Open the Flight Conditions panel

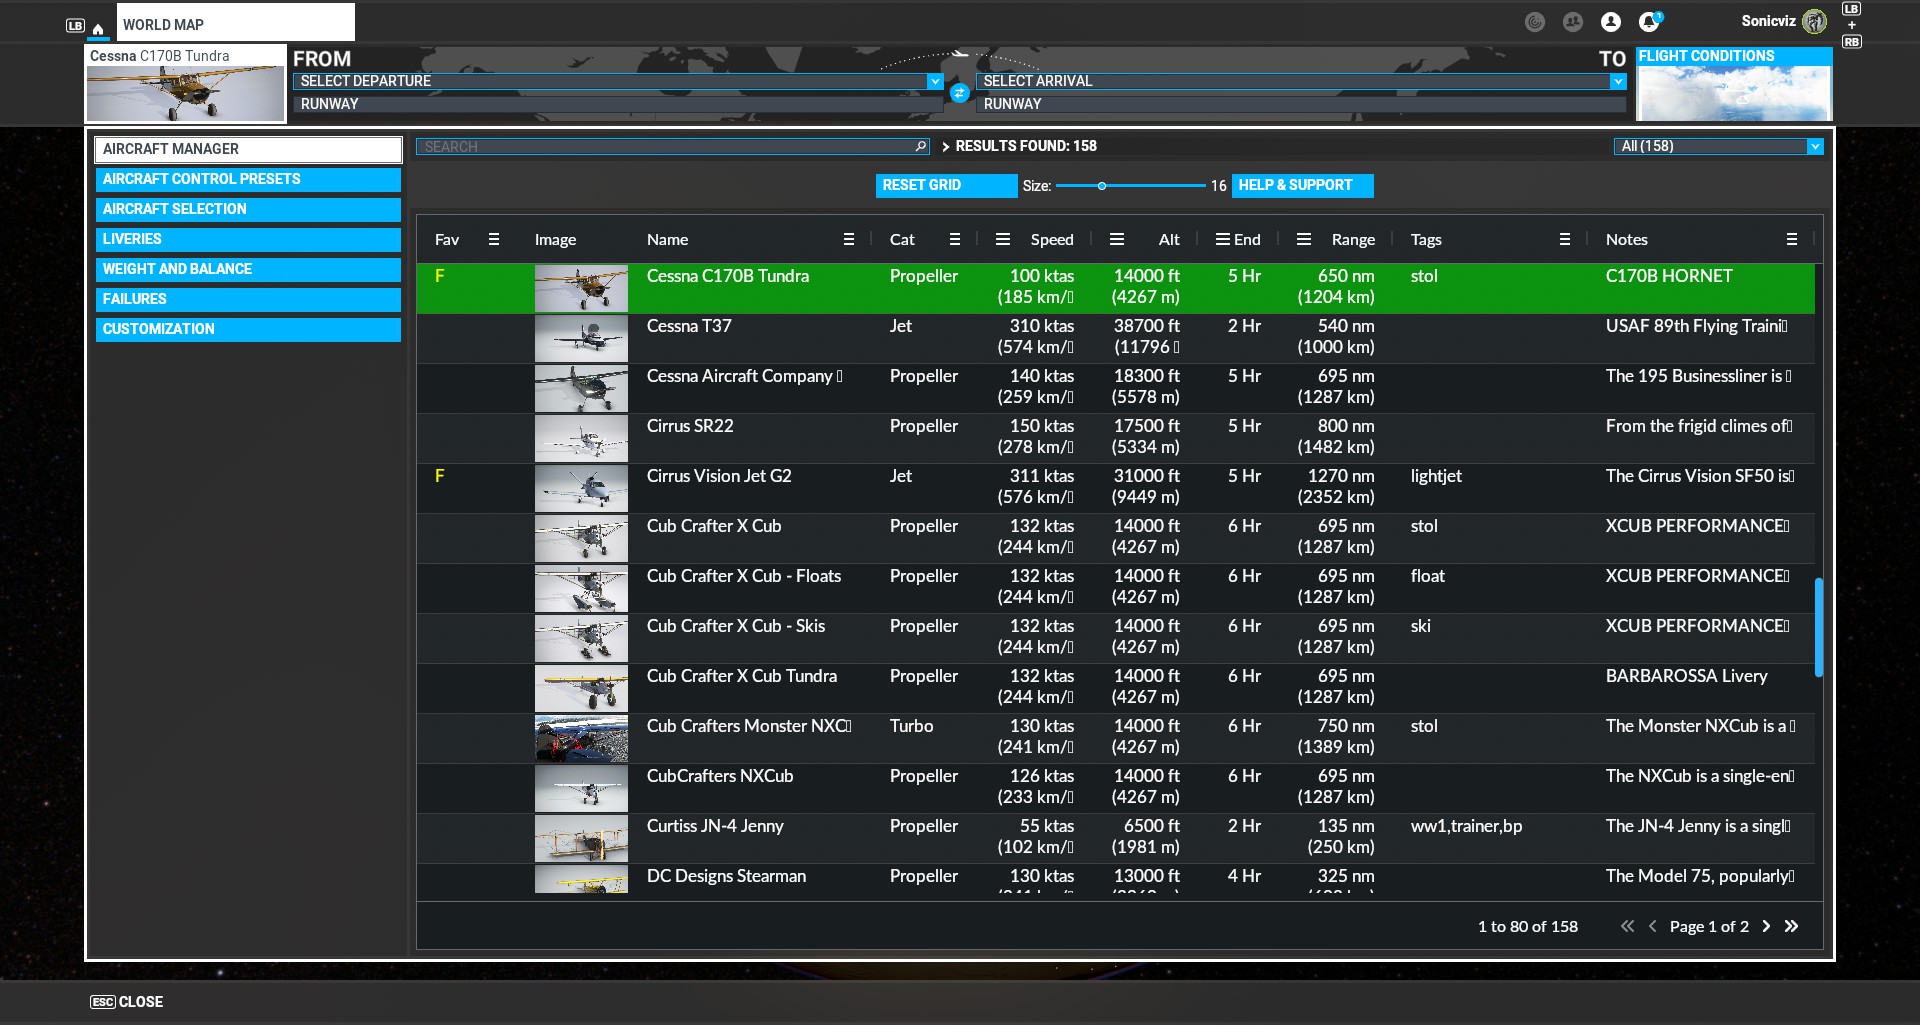click(1734, 84)
